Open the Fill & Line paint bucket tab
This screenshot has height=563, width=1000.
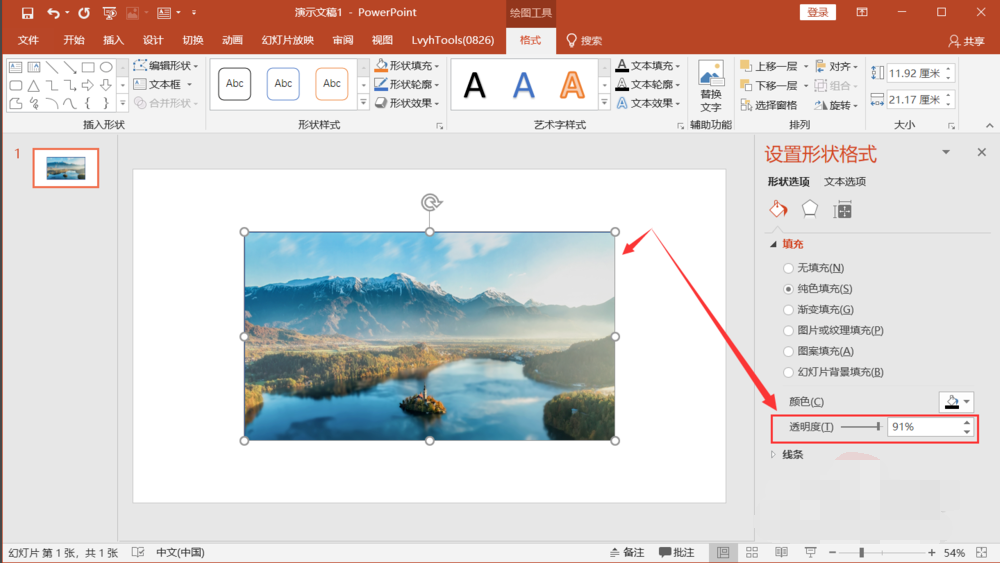[x=778, y=209]
